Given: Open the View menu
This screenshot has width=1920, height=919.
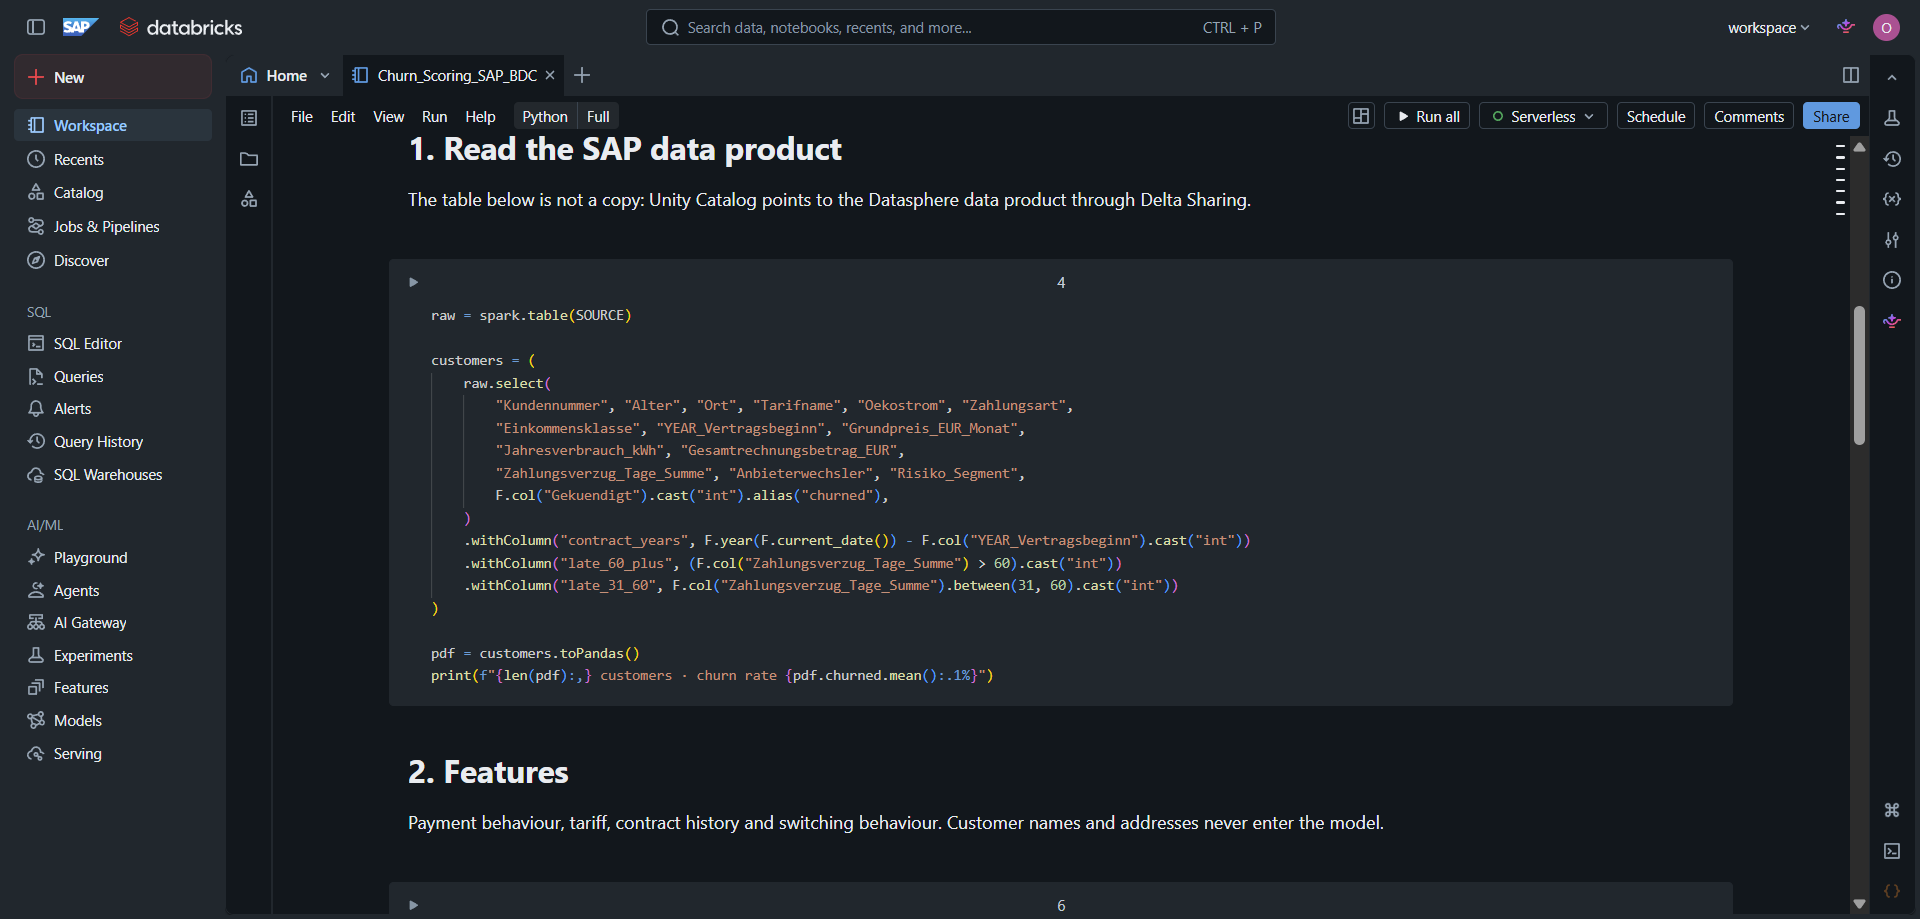Looking at the screenshot, I should click(x=388, y=116).
